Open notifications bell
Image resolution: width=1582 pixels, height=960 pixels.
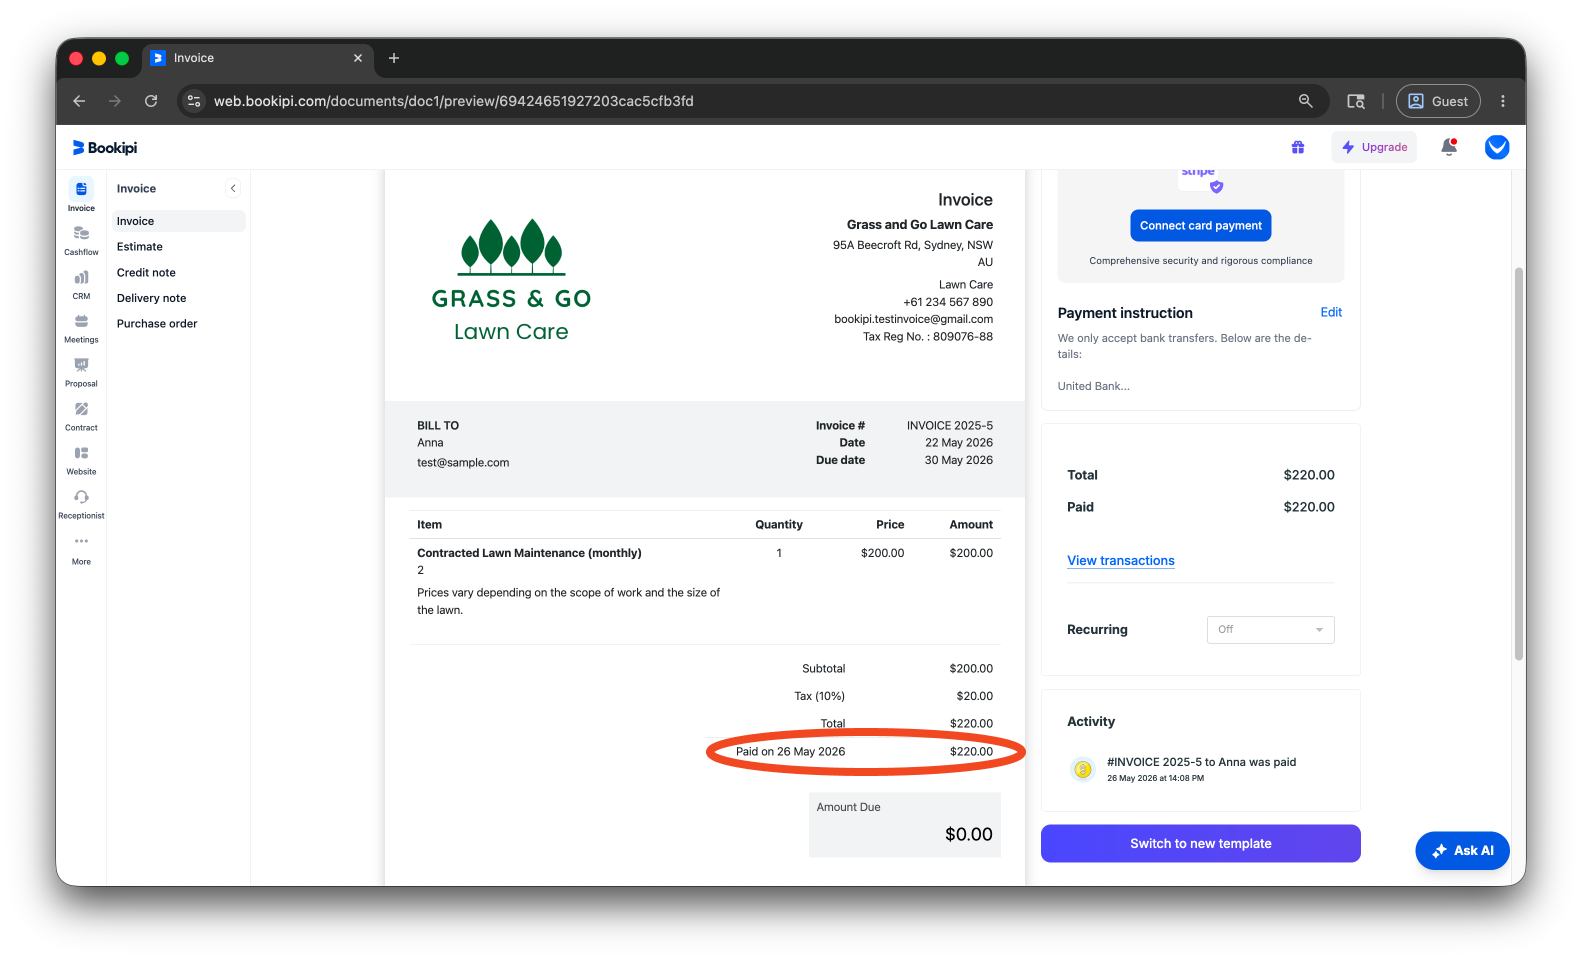1449,147
